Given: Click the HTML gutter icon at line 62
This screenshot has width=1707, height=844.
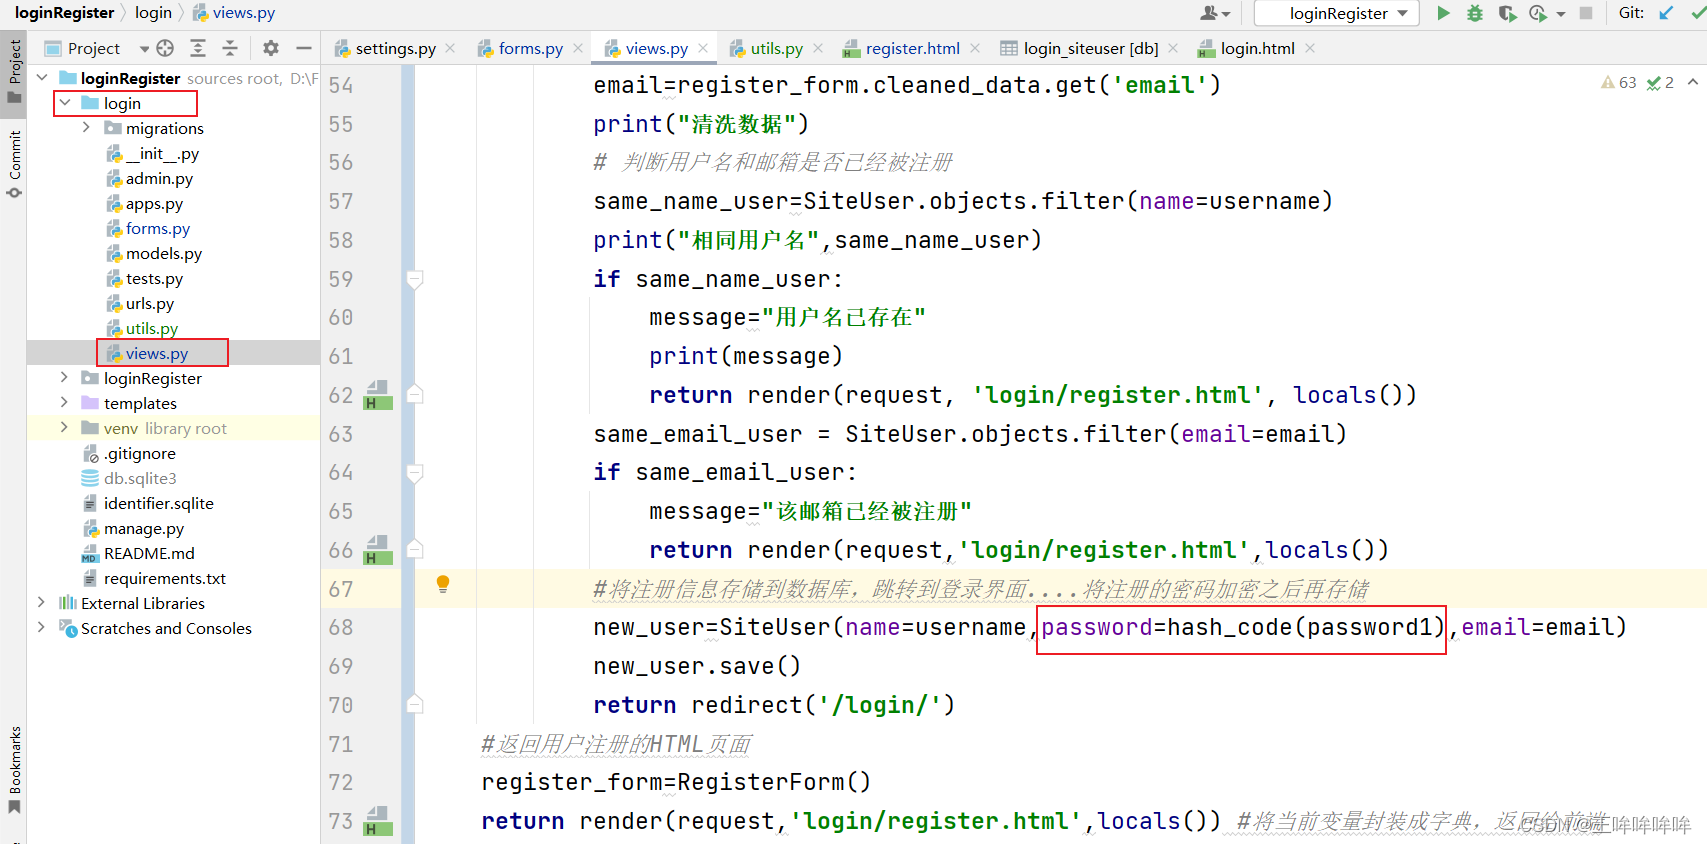Looking at the screenshot, I should (377, 396).
